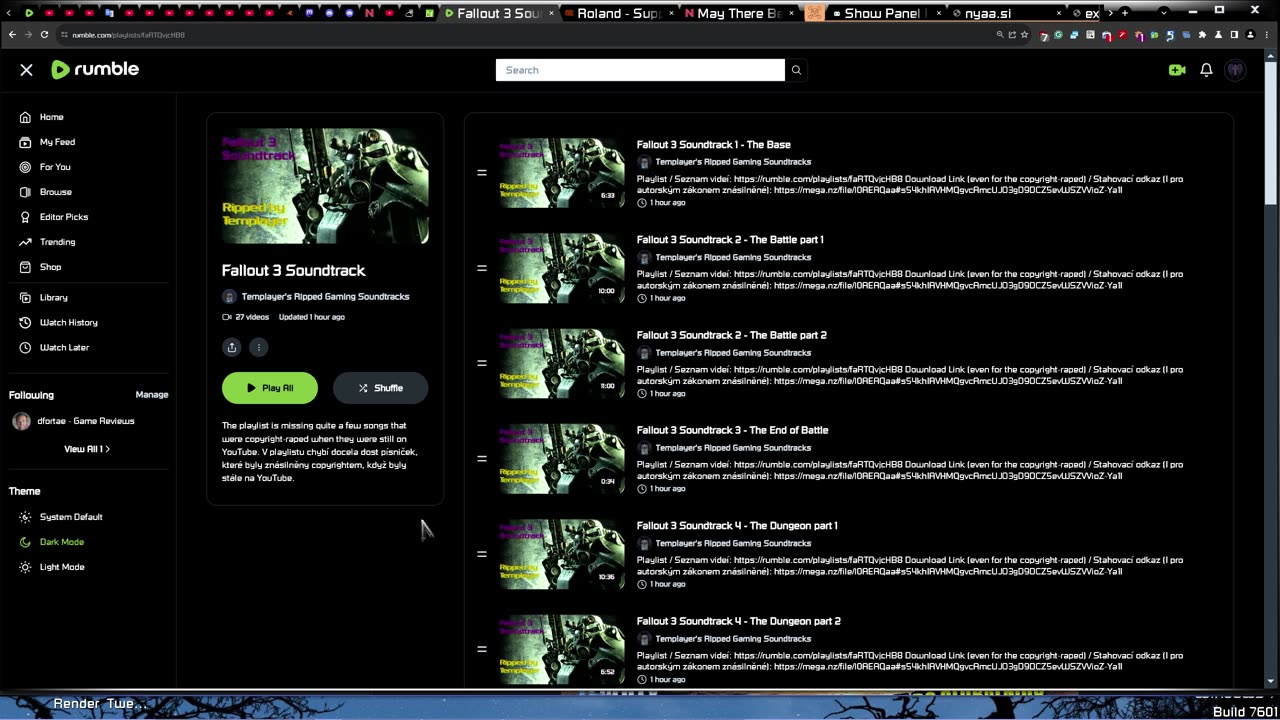
Task: Open thumbnail of 'The End of Battle'
Action: (561, 459)
